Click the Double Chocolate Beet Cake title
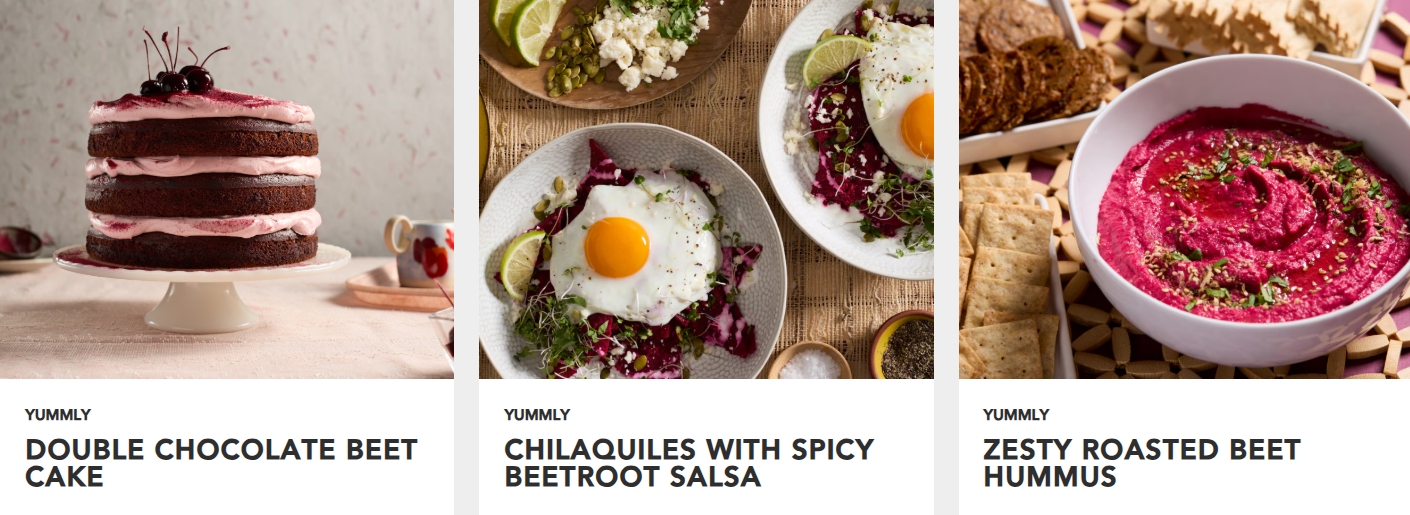Viewport: 1410px width, 515px height. pos(221,463)
